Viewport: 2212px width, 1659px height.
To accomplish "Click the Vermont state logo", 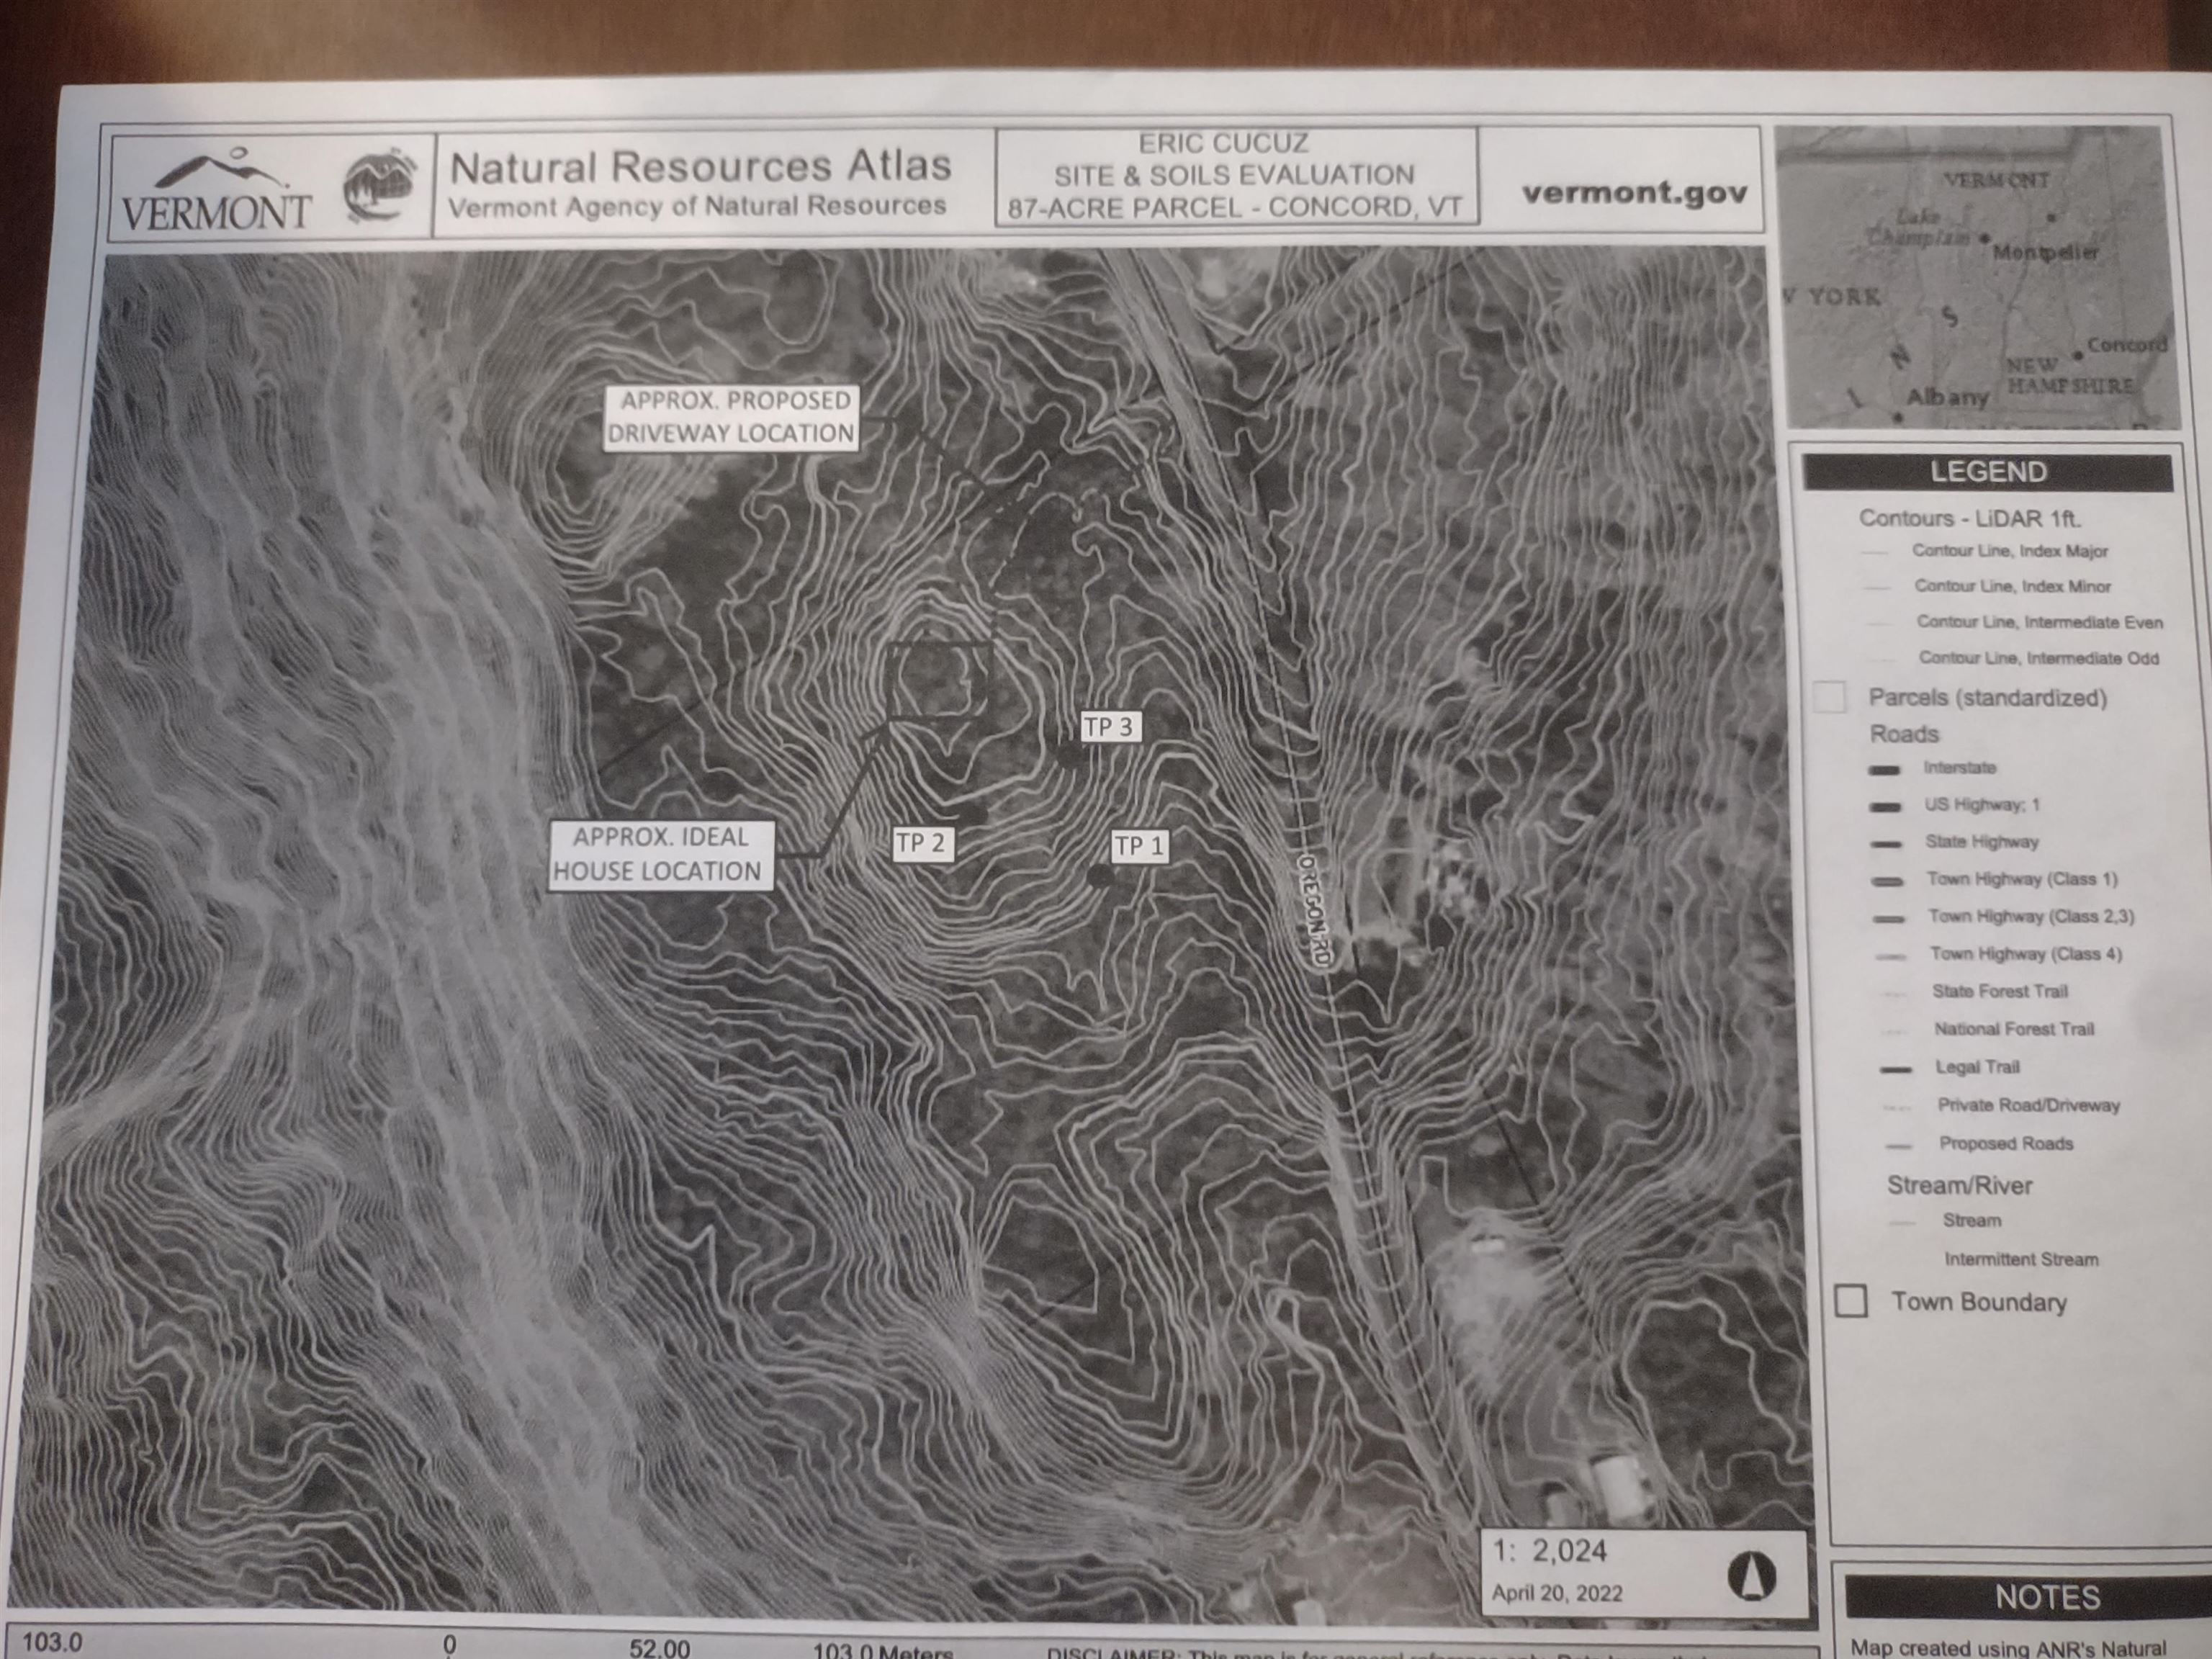I will coord(216,190).
